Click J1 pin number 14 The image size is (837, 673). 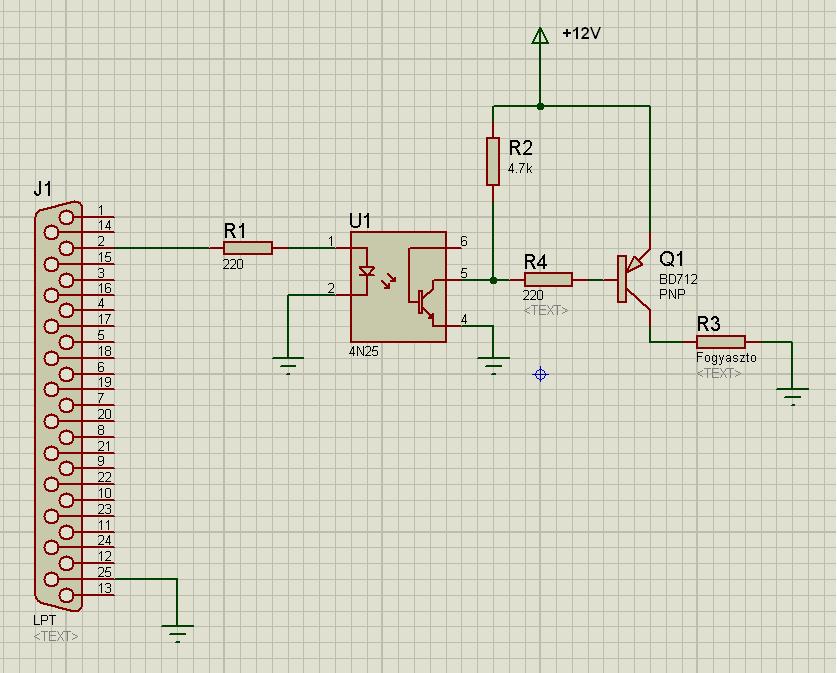click(105, 225)
